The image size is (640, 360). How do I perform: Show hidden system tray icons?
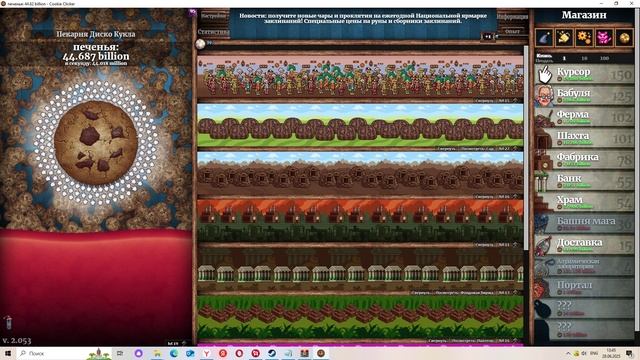click(568, 353)
